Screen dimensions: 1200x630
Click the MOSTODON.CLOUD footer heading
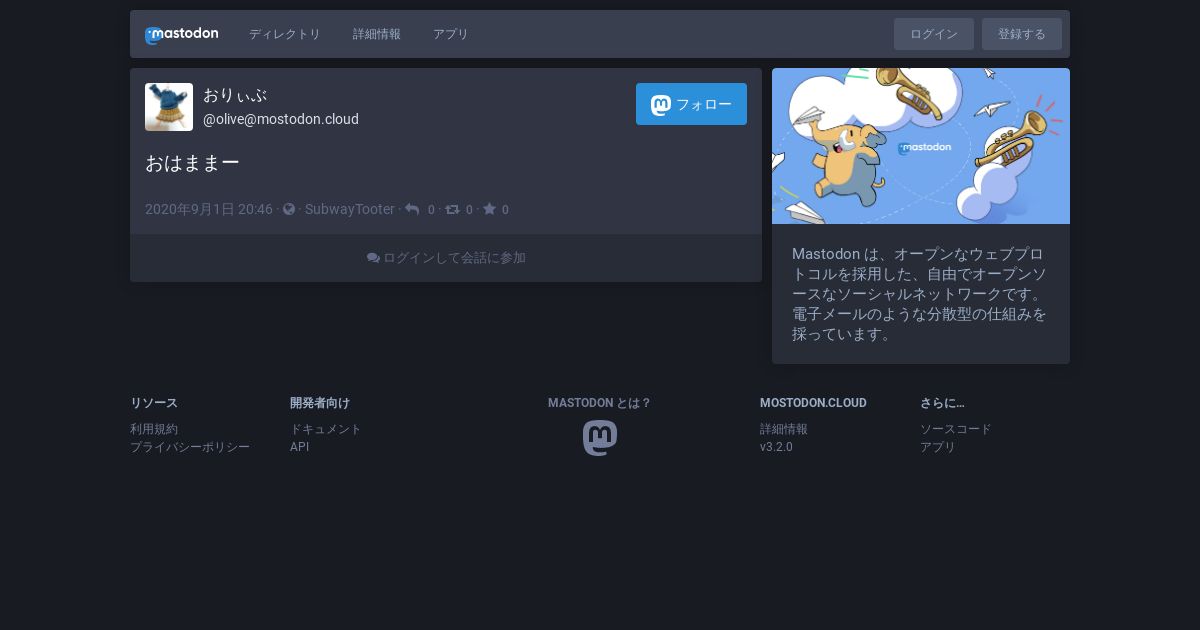pos(813,403)
